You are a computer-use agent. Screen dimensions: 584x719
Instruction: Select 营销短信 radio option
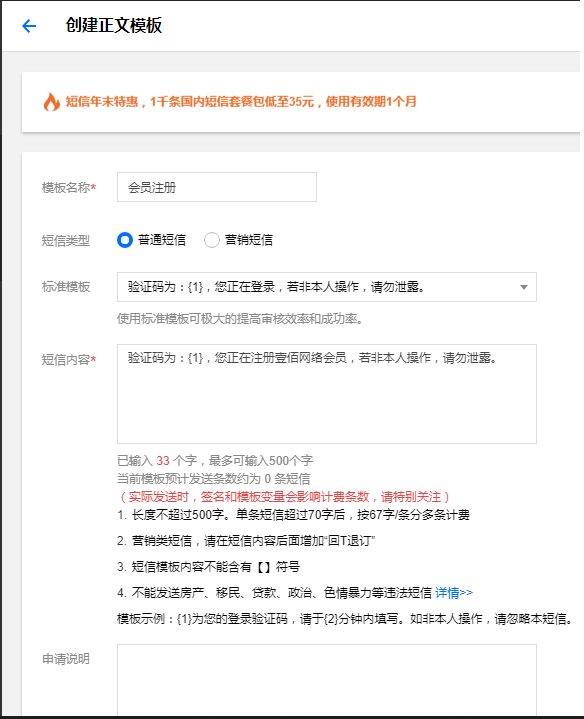(x=212, y=240)
